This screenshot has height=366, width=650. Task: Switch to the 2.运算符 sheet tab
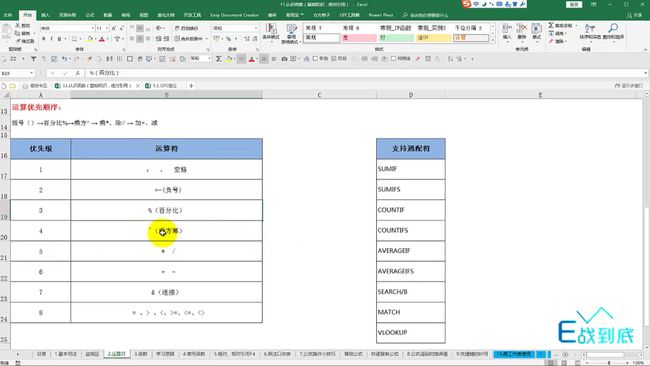(116, 354)
